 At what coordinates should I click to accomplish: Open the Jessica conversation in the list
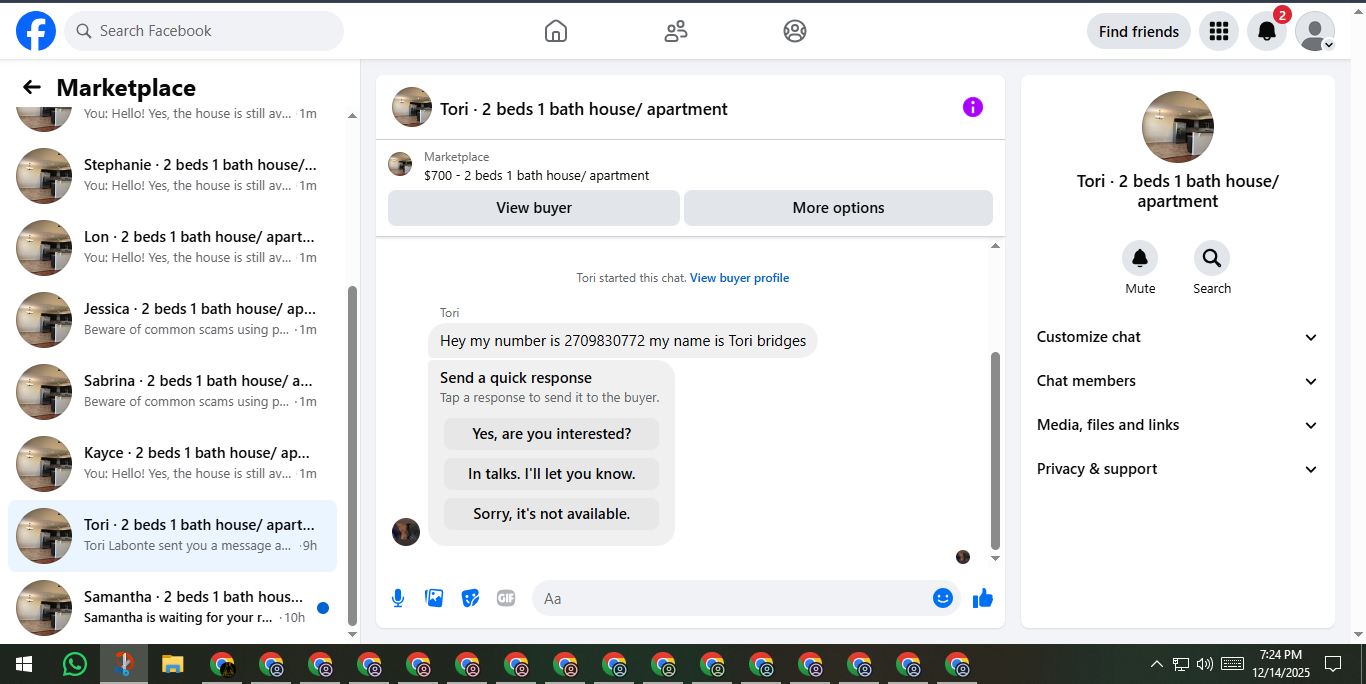point(172,320)
